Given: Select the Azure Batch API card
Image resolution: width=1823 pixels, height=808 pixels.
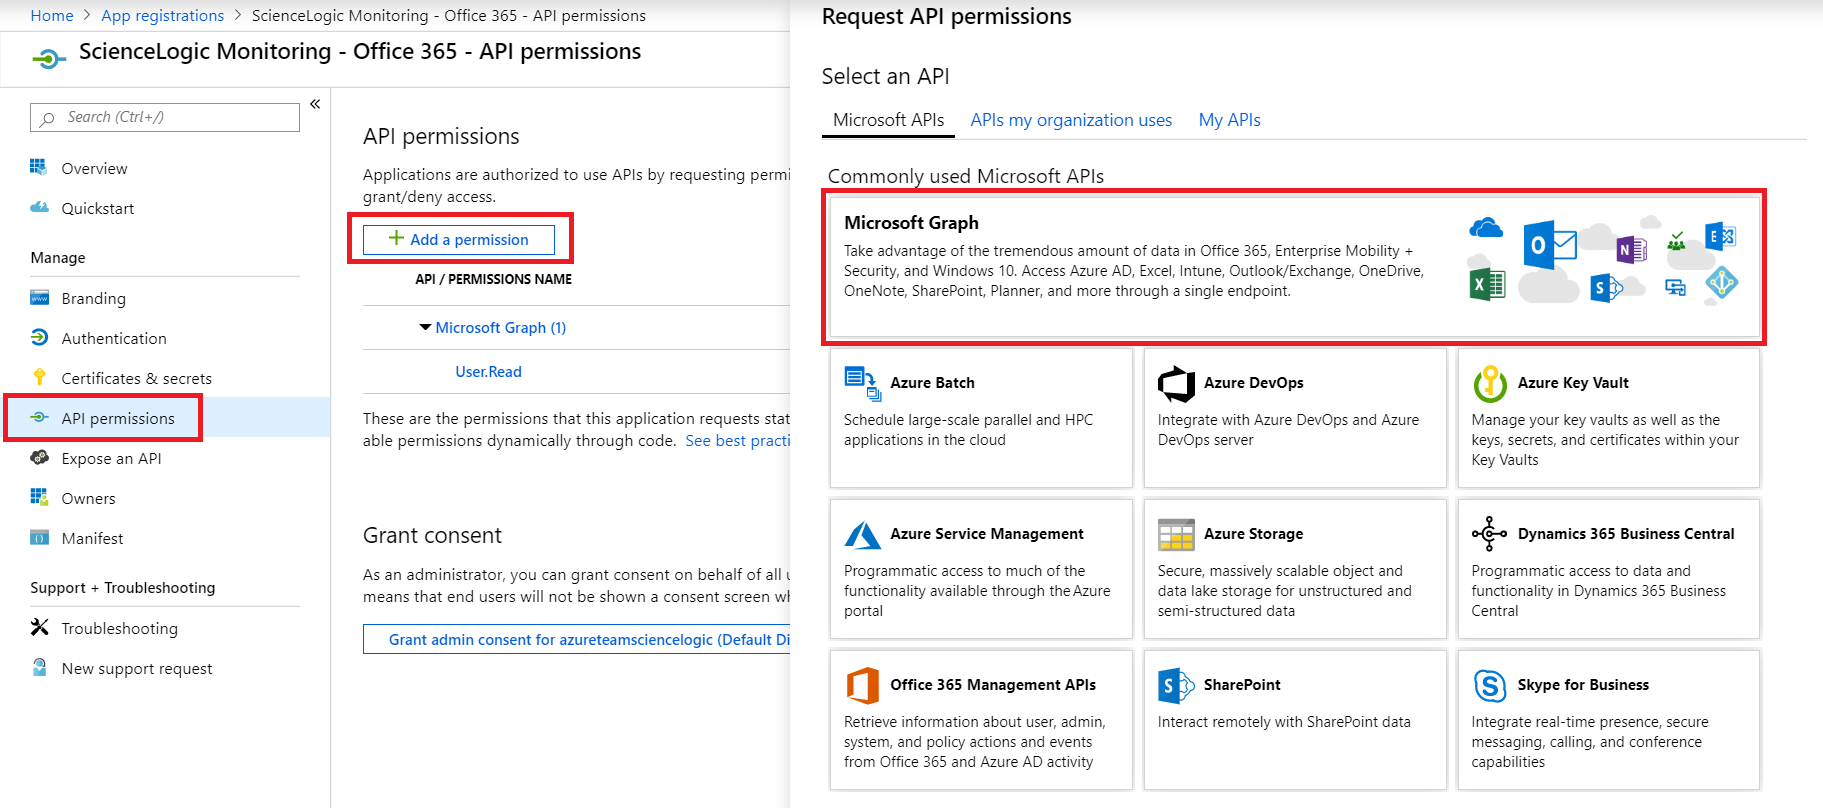Looking at the screenshot, I should click(x=981, y=418).
